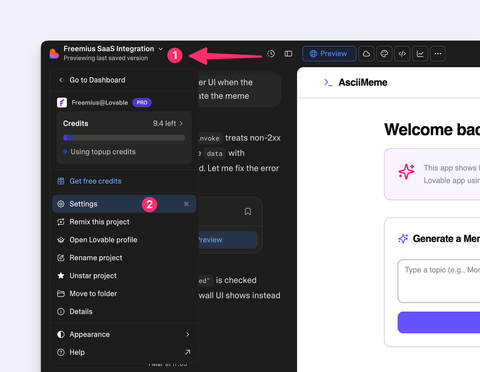This screenshot has width=480, height=372.
Task: Click the Freemius@Lovable workspace name
Action: (100, 103)
